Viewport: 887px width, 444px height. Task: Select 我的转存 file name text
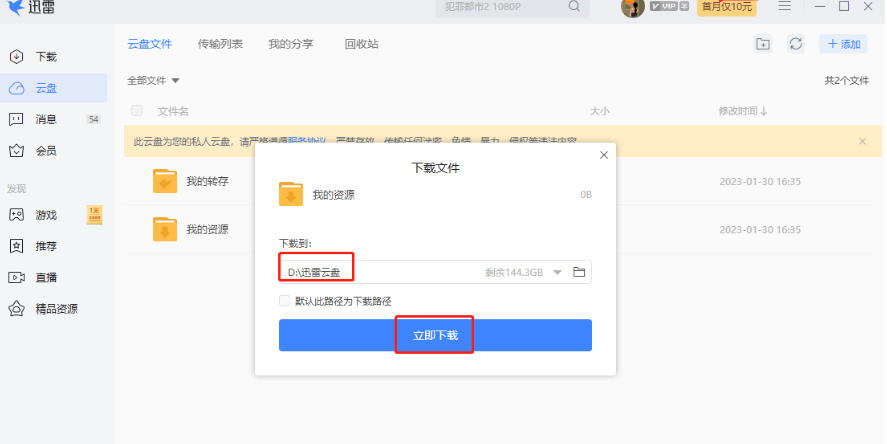[x=208, y=182]
